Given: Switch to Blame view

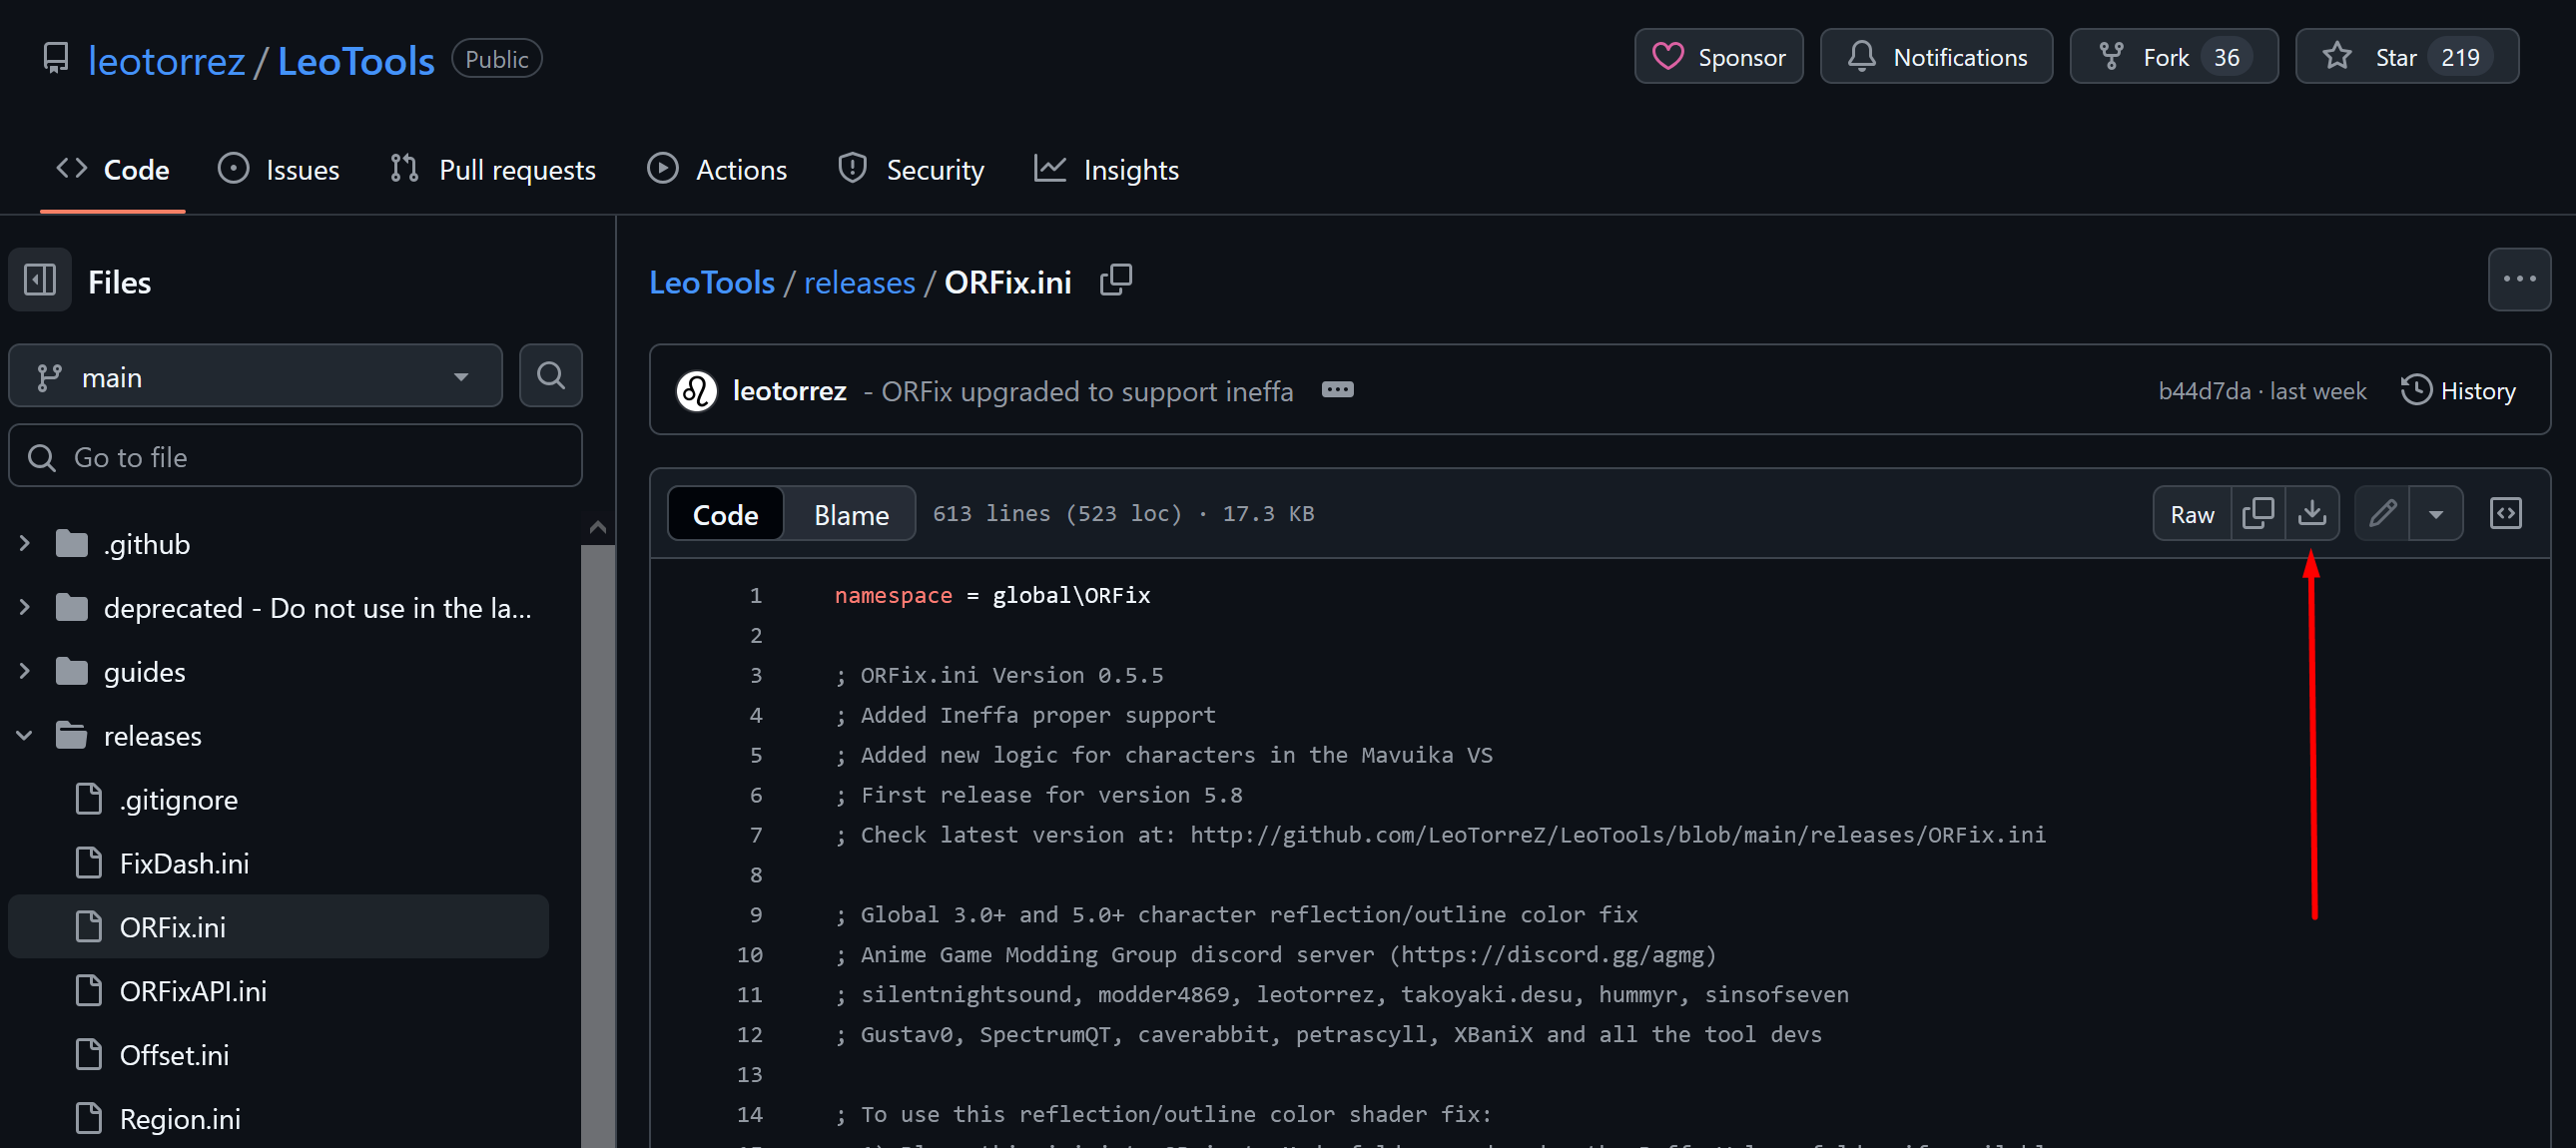Looking at the screenshot, I should [850, 514].
